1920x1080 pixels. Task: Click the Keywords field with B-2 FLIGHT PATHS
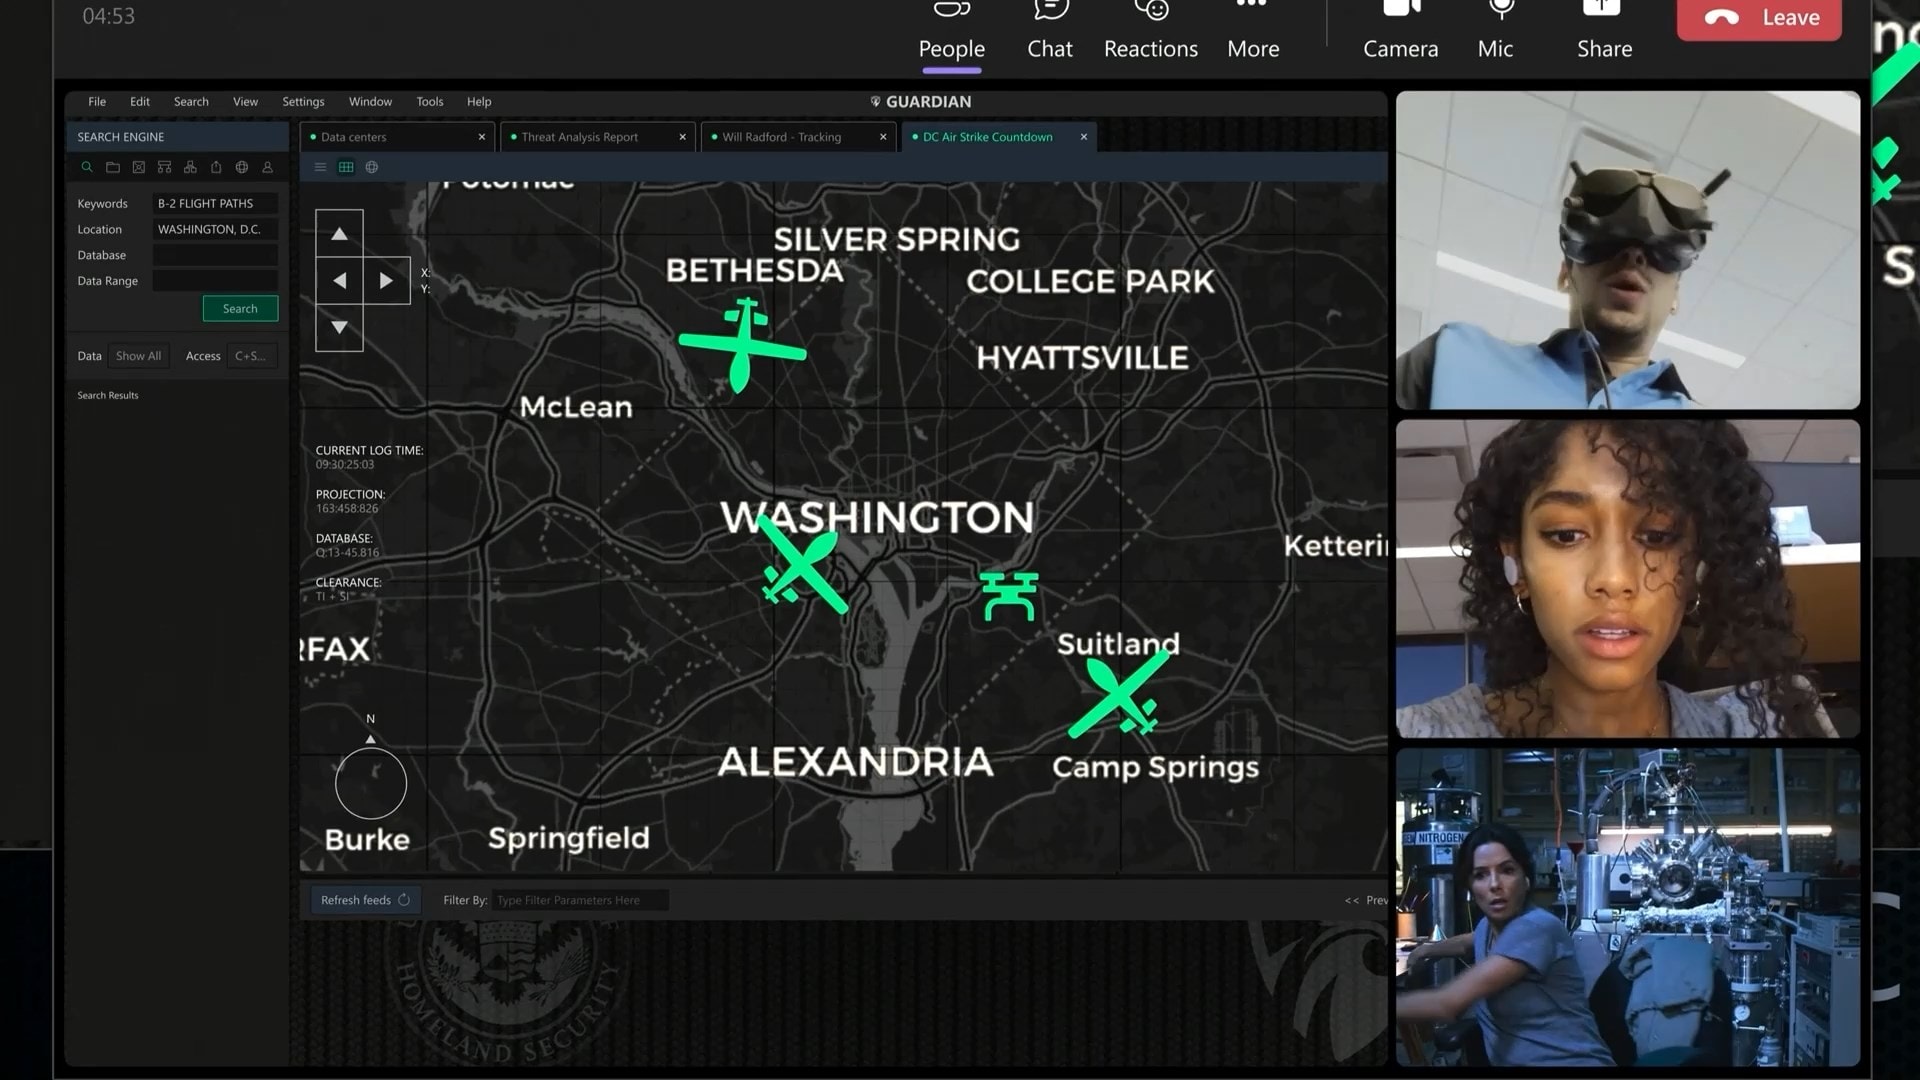215,203
